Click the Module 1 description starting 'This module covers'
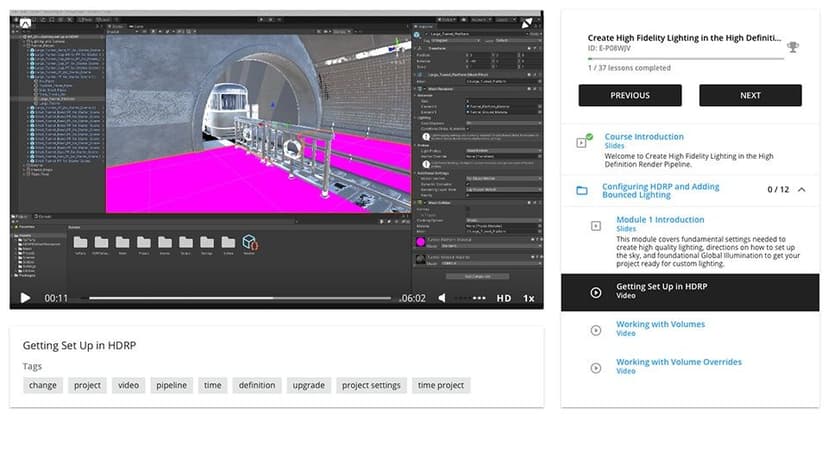 pos(708,251)
